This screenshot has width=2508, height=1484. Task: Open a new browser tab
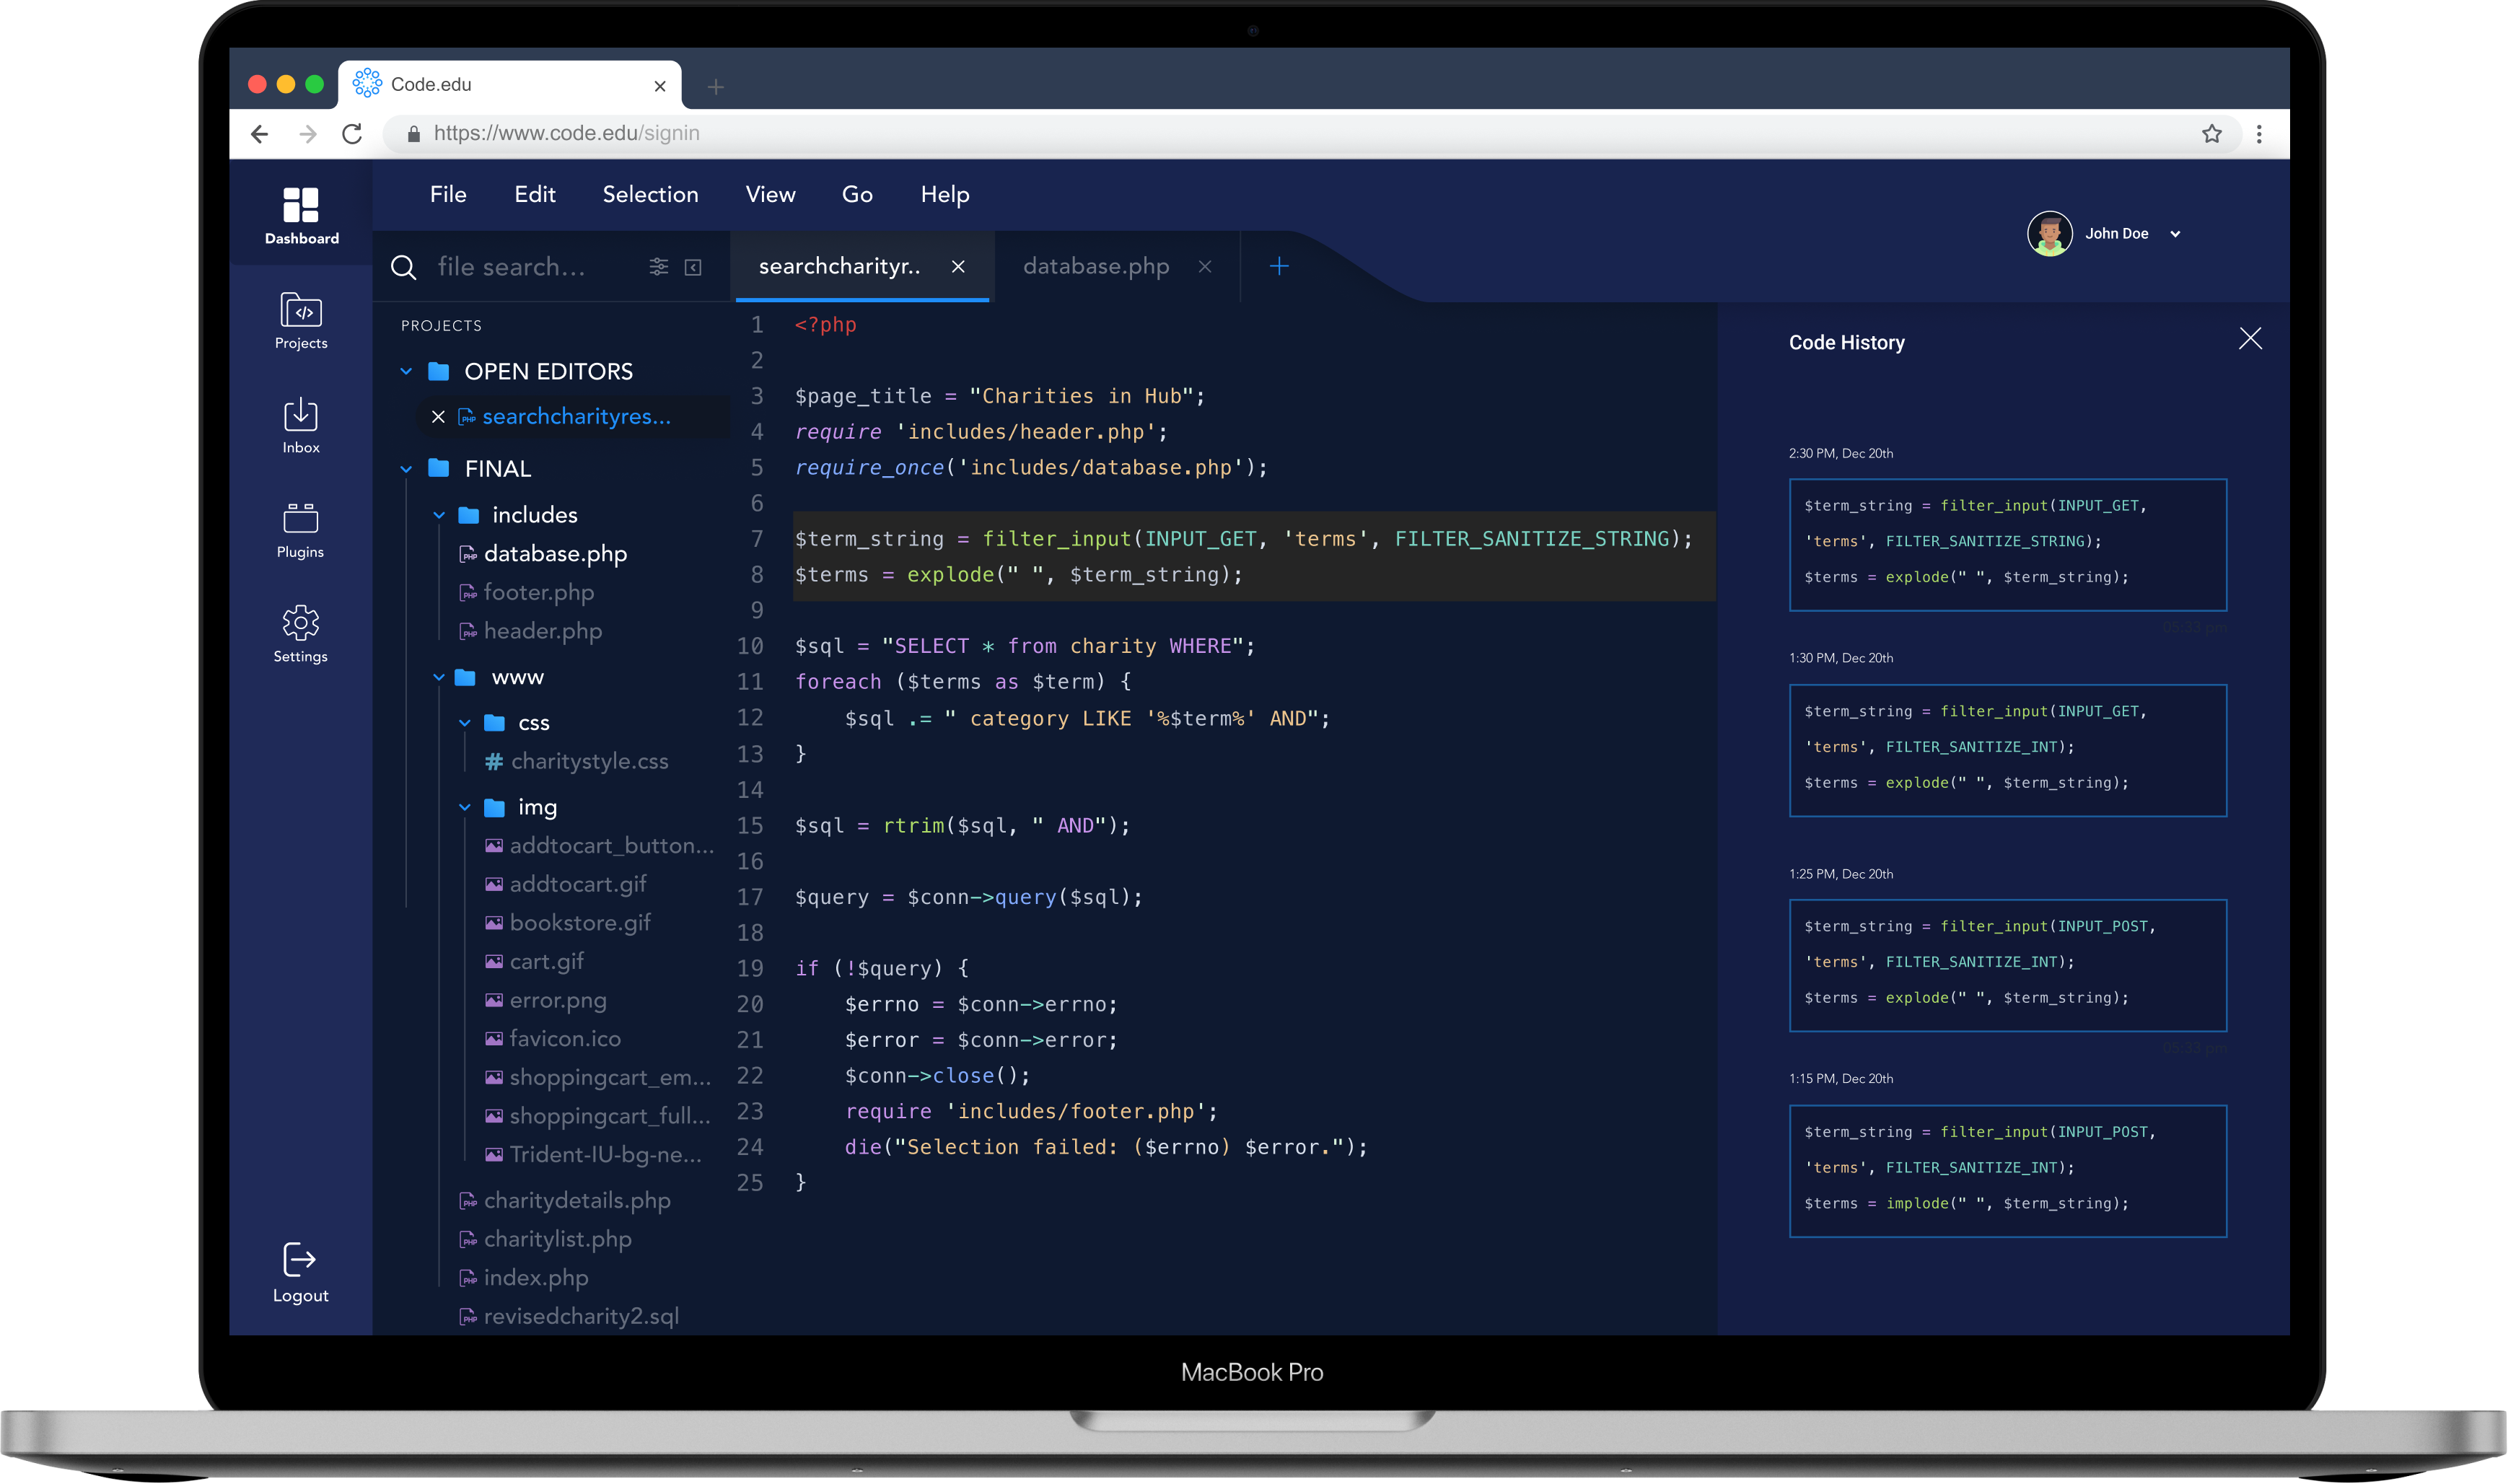point(715,87)
